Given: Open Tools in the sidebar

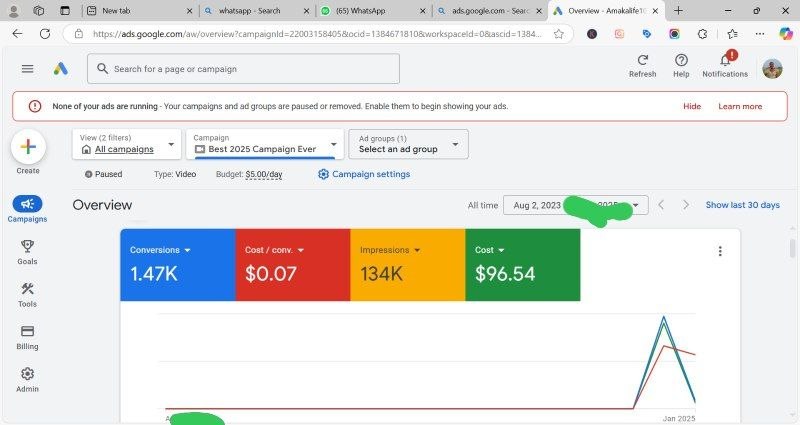Looking at the screenshot, I should pyautogui.click(x=28, y=294).
